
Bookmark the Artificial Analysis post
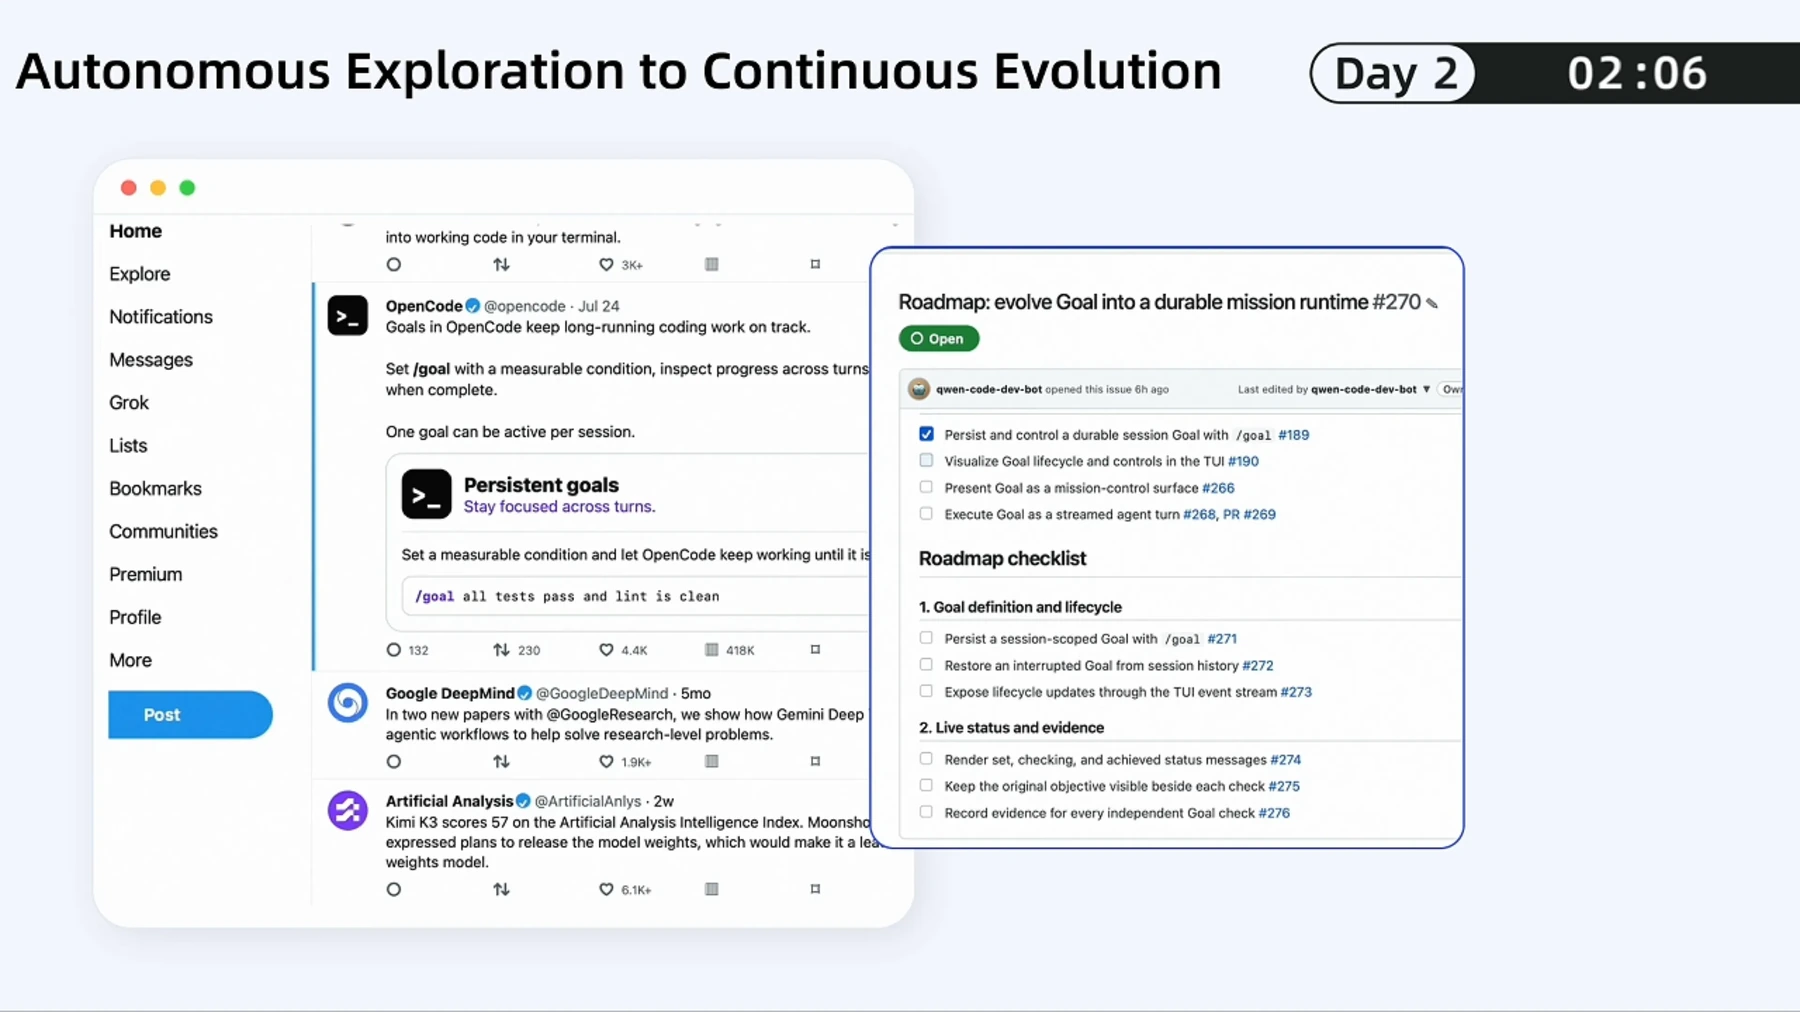[815, 889]
